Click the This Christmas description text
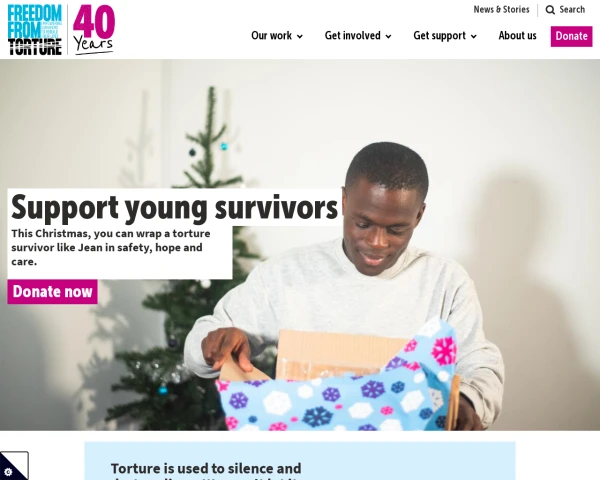This screenshot has height=480, width=600. pyautogui.click(x=111, y=248)
